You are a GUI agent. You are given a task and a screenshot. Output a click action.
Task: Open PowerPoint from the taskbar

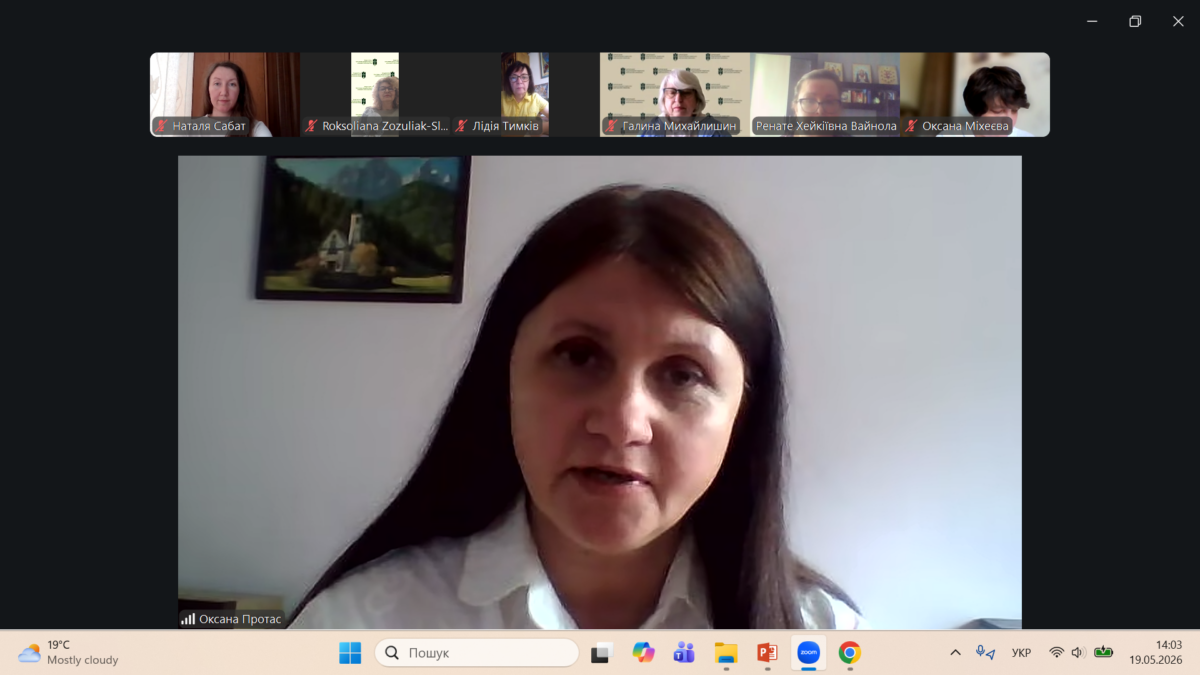[767, 653]
